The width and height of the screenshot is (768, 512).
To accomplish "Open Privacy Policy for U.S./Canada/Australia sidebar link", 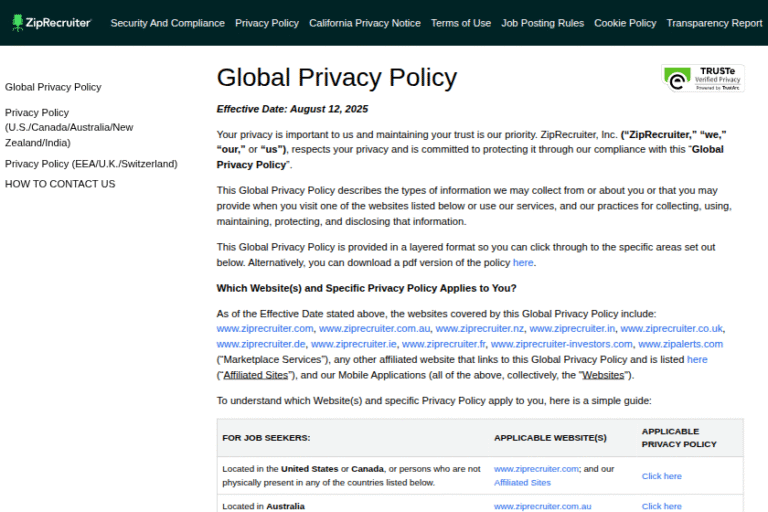I will [x=68, y=127].
